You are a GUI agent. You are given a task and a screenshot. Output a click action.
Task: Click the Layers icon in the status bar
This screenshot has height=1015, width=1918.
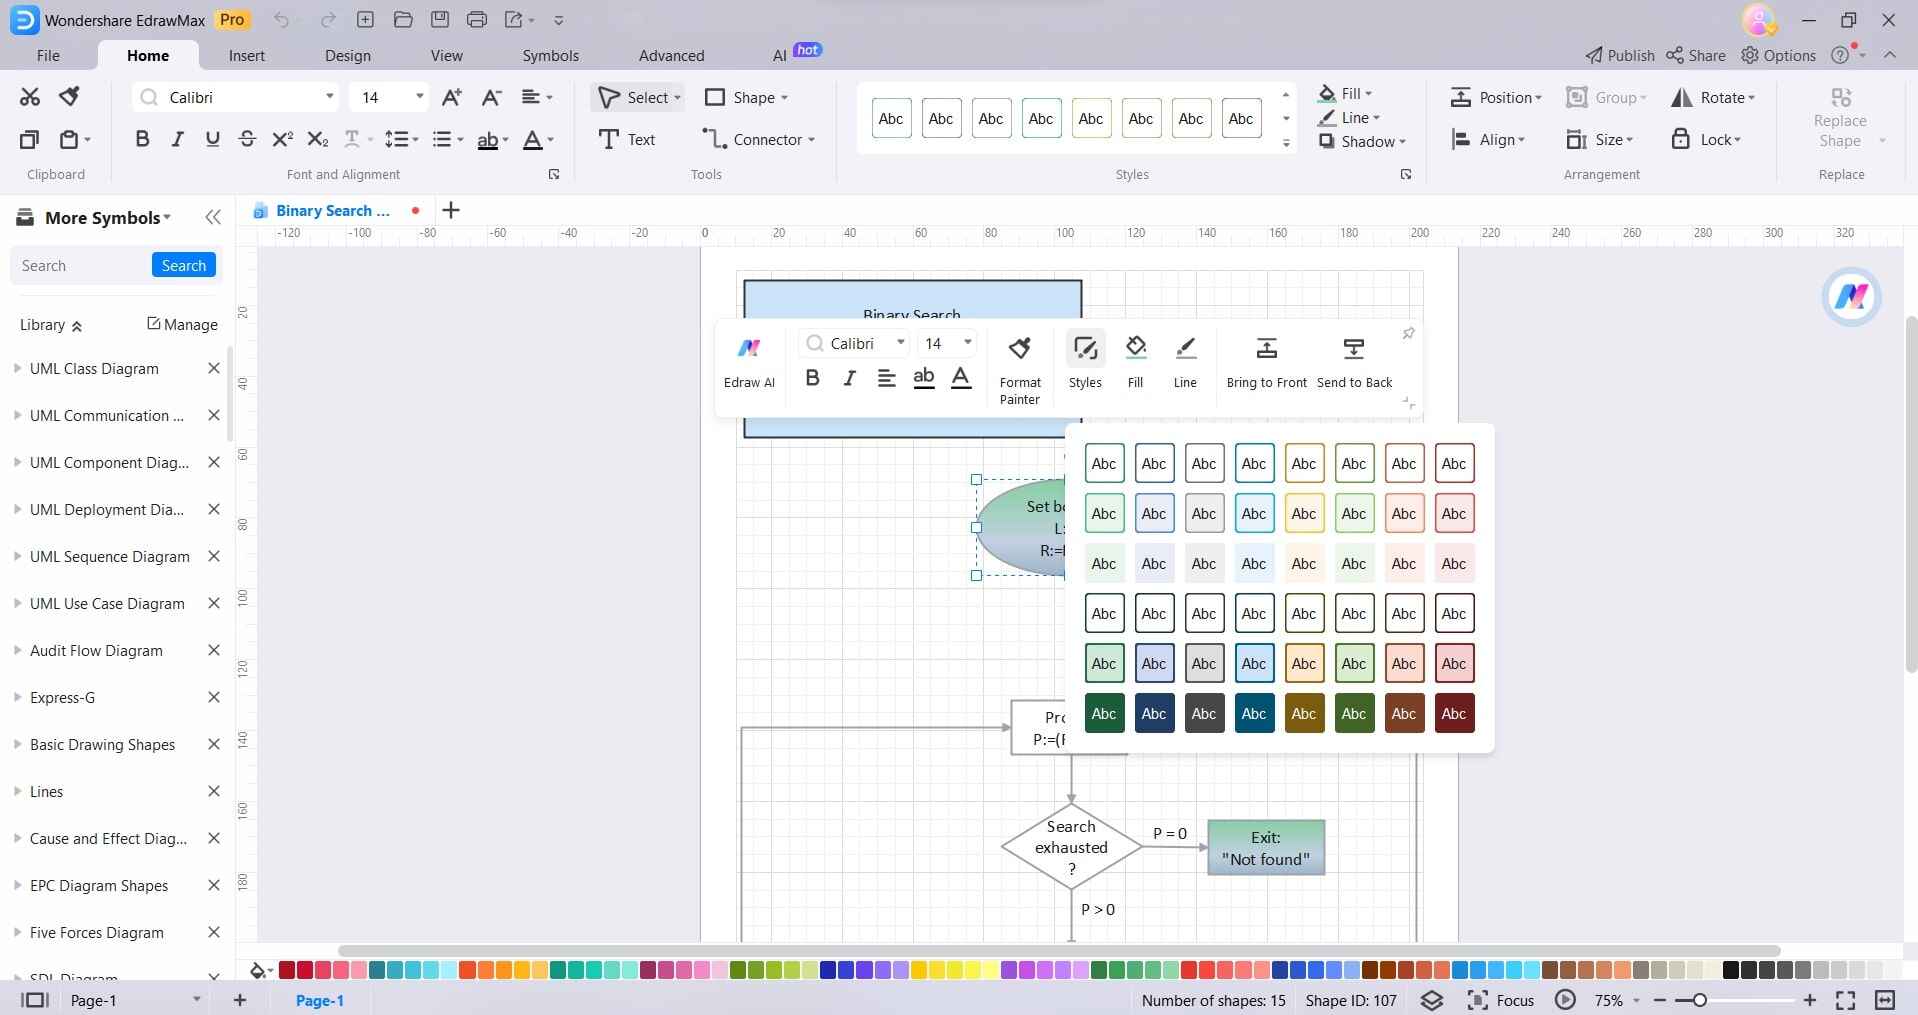(x=1432, y=1000)
